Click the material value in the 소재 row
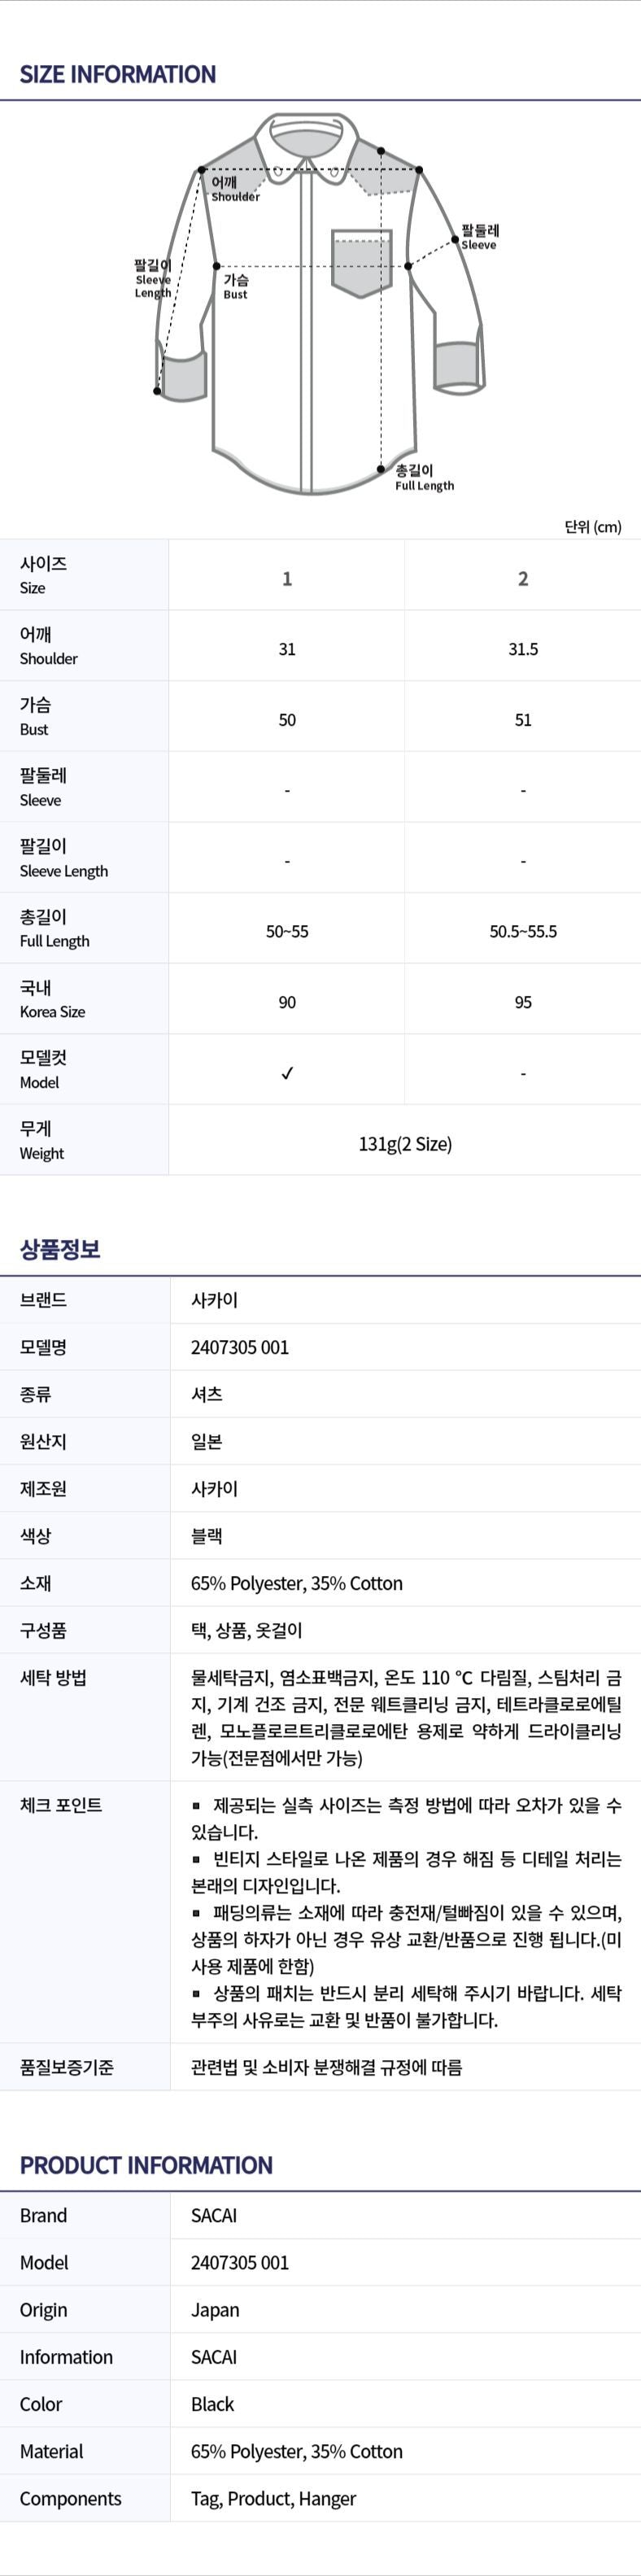The width and height of the screenshot is (641, 2576). pyautogui.click(x=297, y=1583)
